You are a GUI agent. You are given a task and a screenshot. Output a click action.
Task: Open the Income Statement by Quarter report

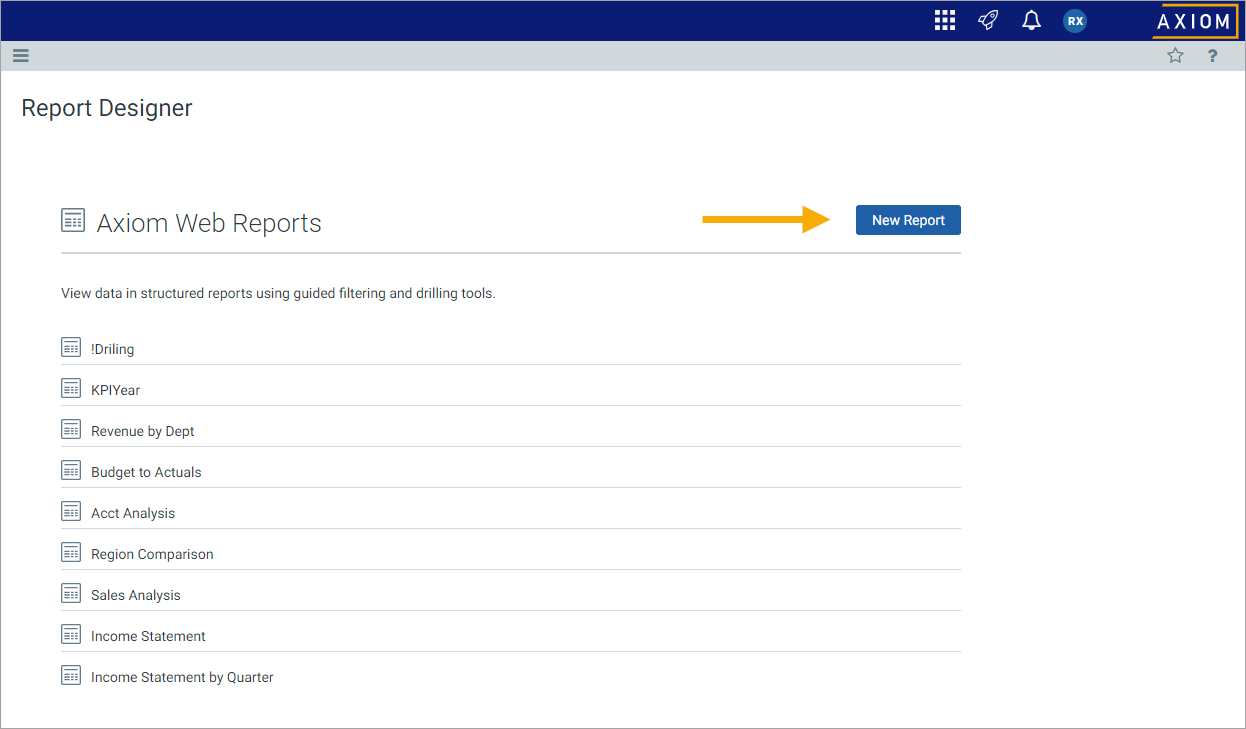click(x=182, y=677)
